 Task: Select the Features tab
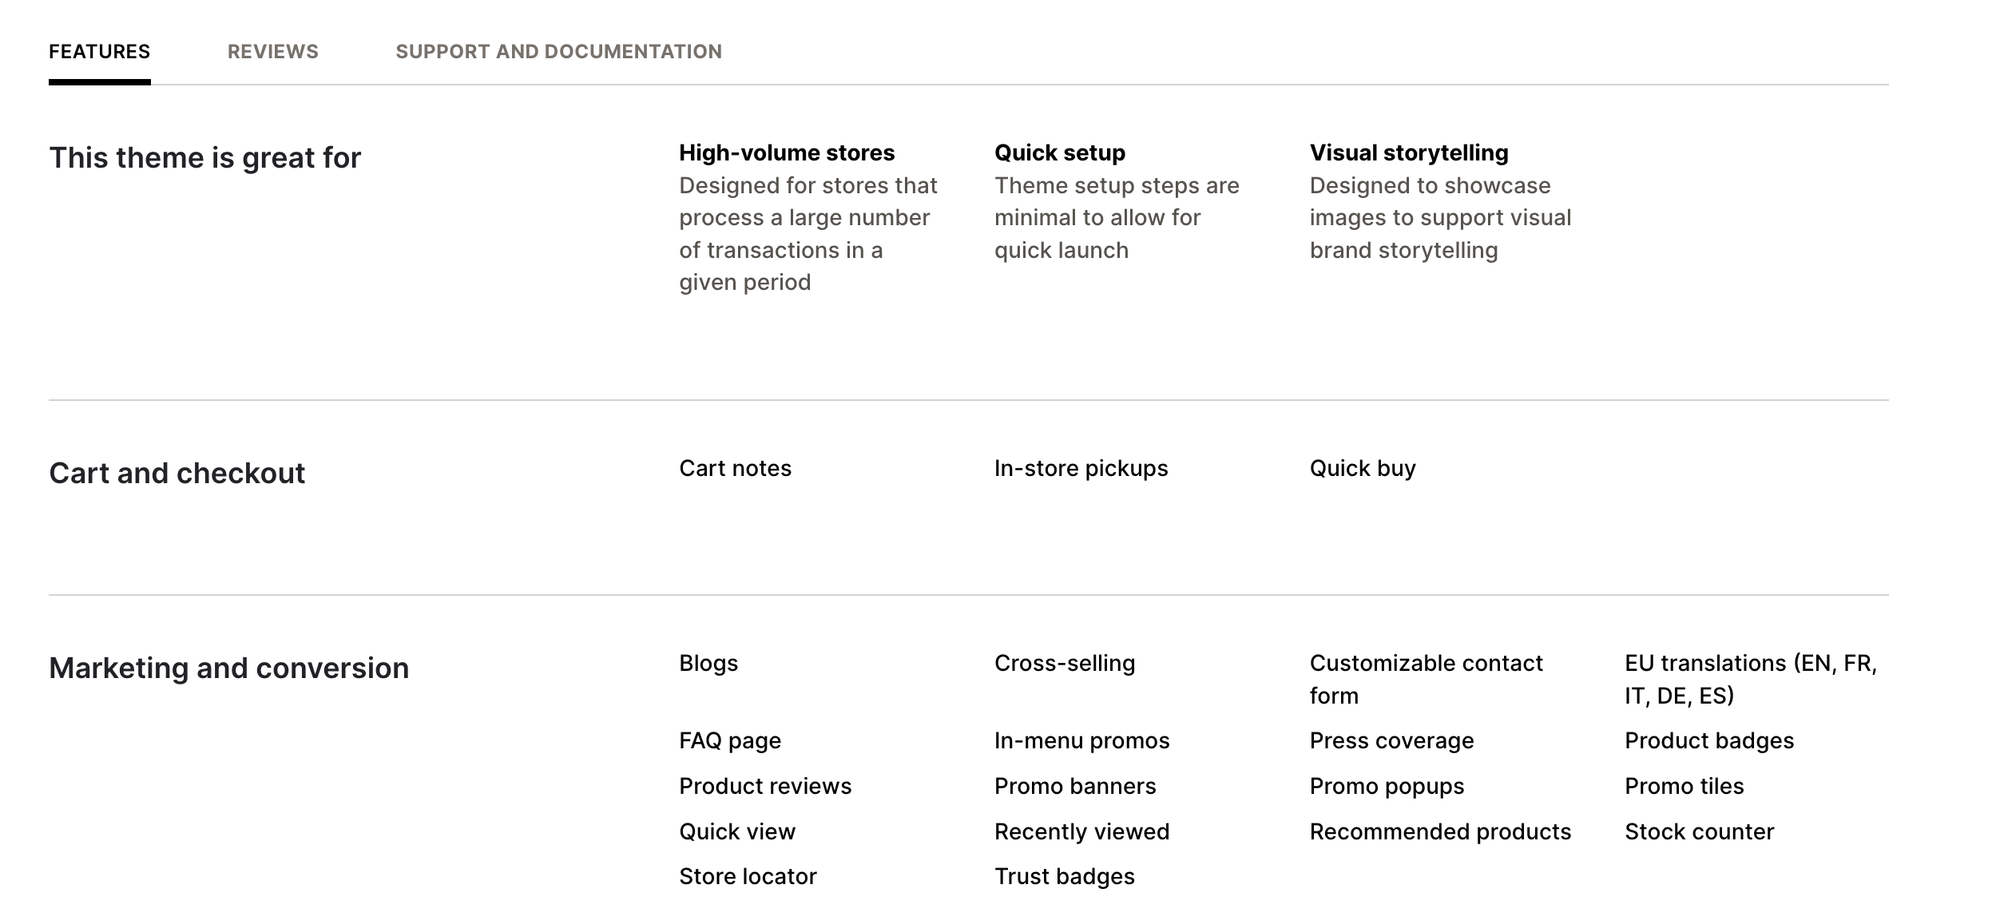(100, 51)
